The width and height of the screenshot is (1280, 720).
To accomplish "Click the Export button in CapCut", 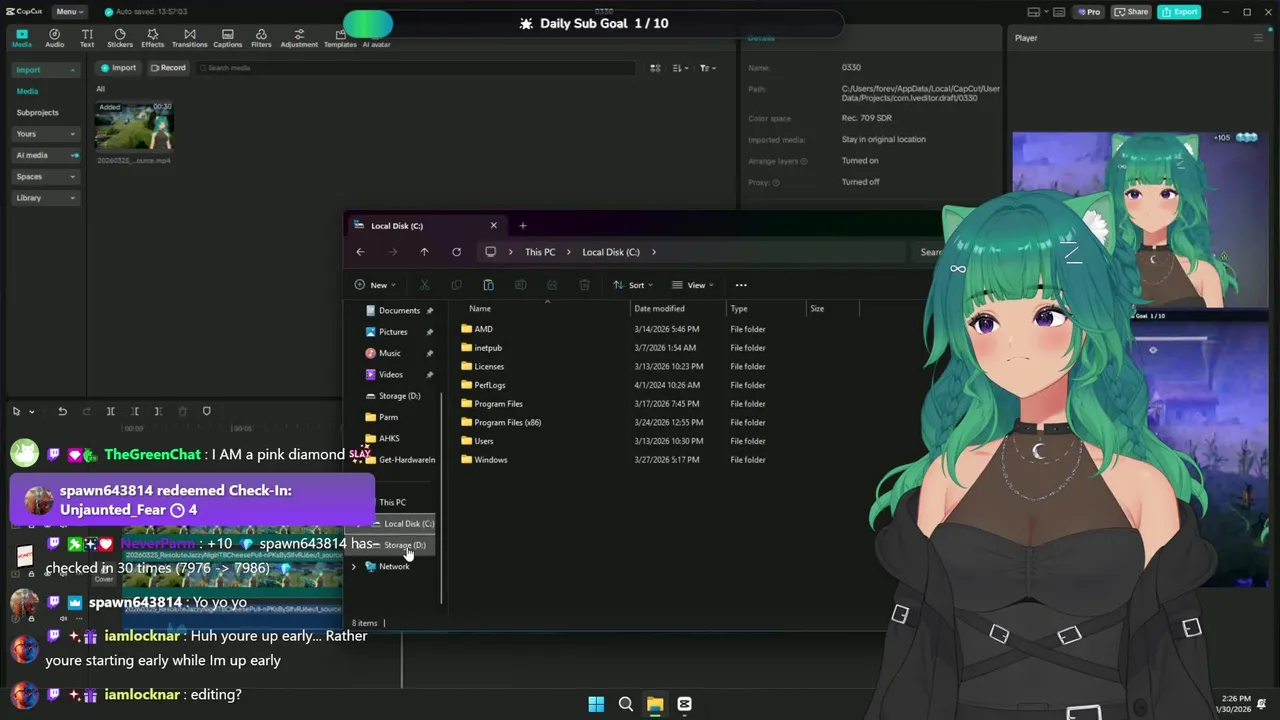I will 1179,12.
